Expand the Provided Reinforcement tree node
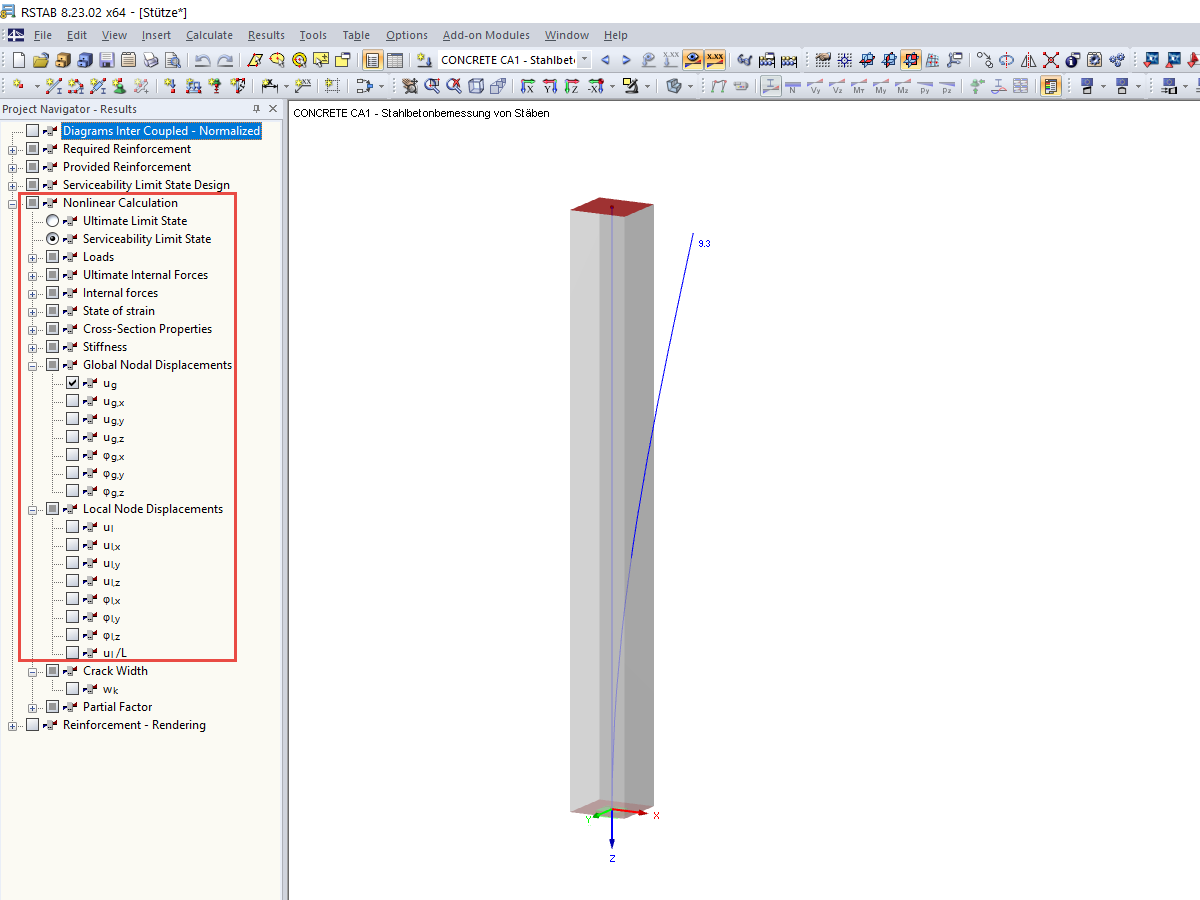Viewport: 1200px width, 900px height. pos(13,167)
